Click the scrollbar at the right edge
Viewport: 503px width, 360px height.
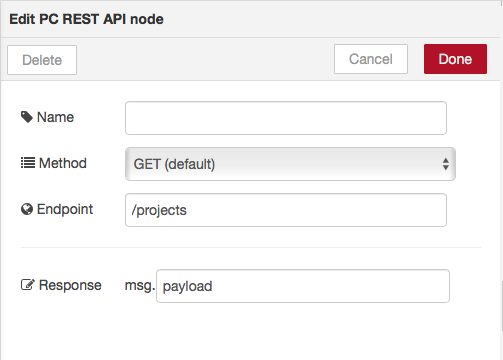coord(501,306)
